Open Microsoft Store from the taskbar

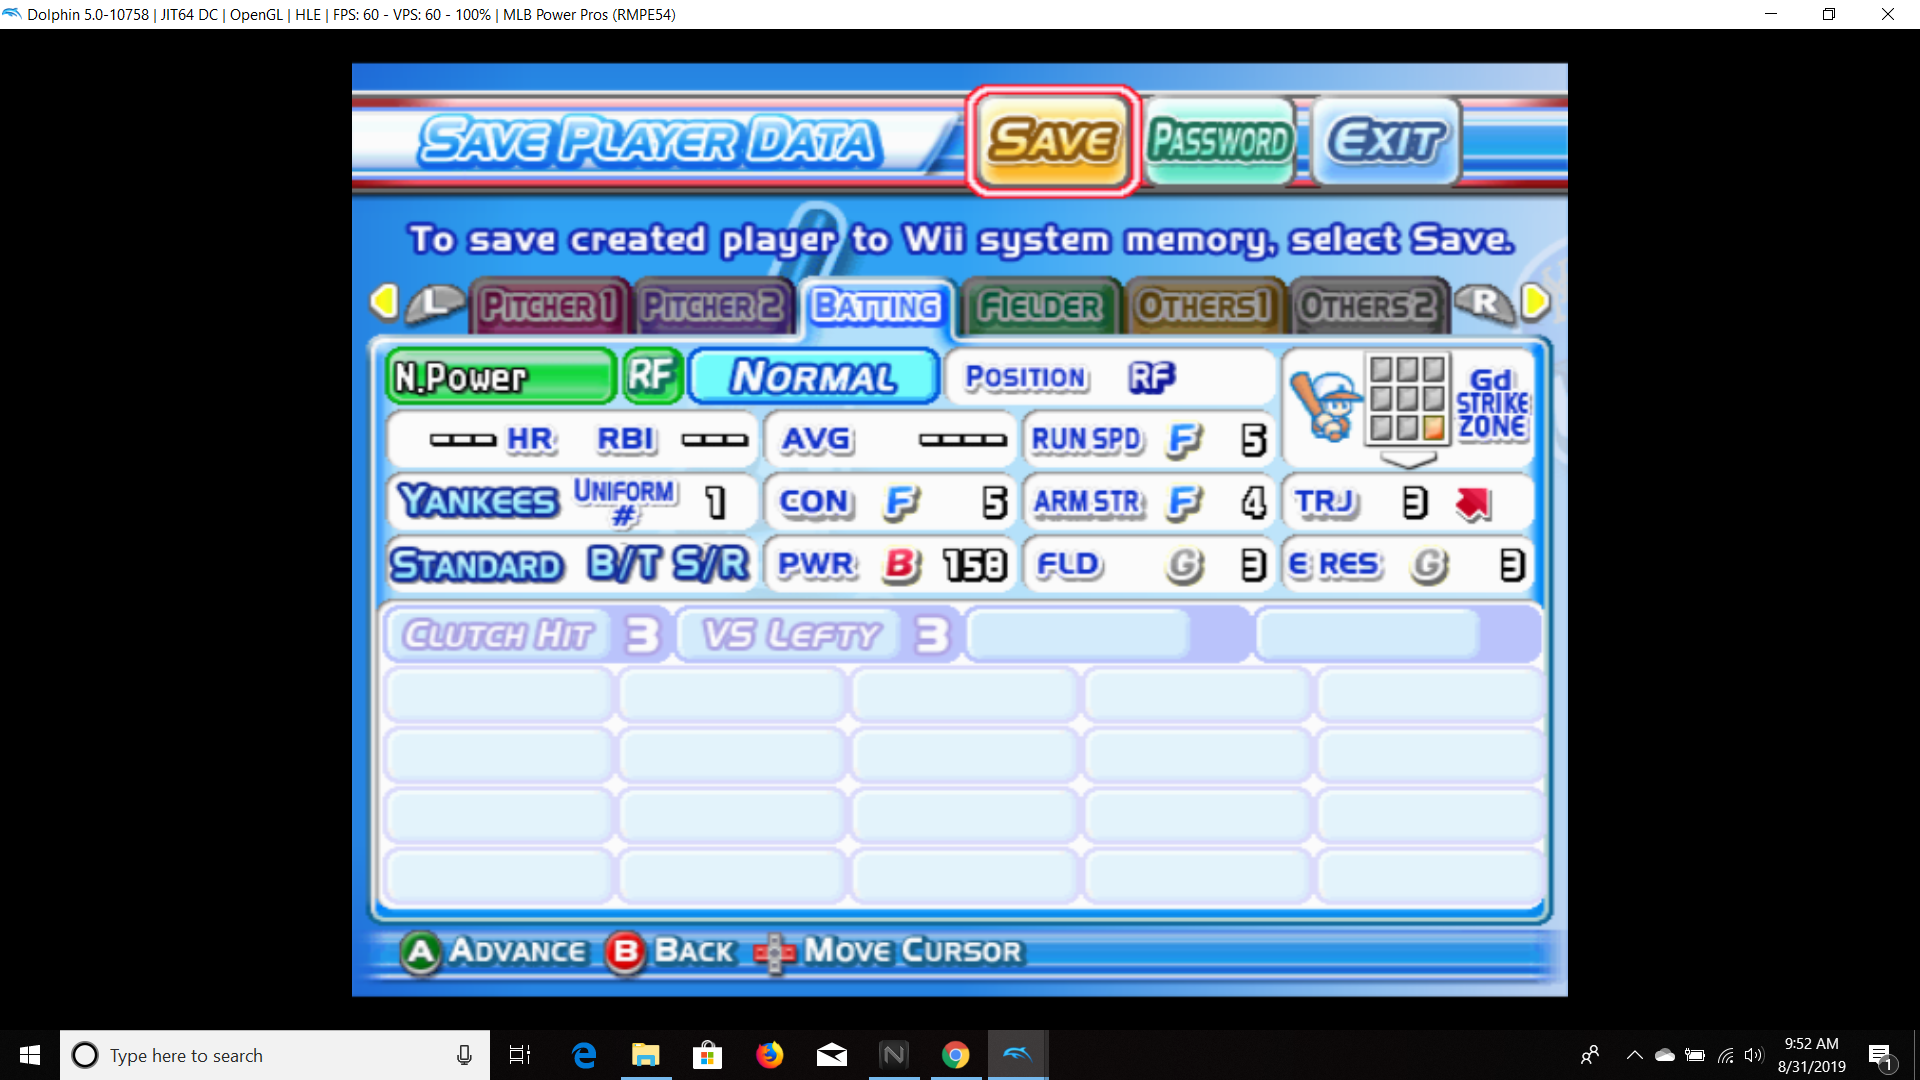point(708,1055)
